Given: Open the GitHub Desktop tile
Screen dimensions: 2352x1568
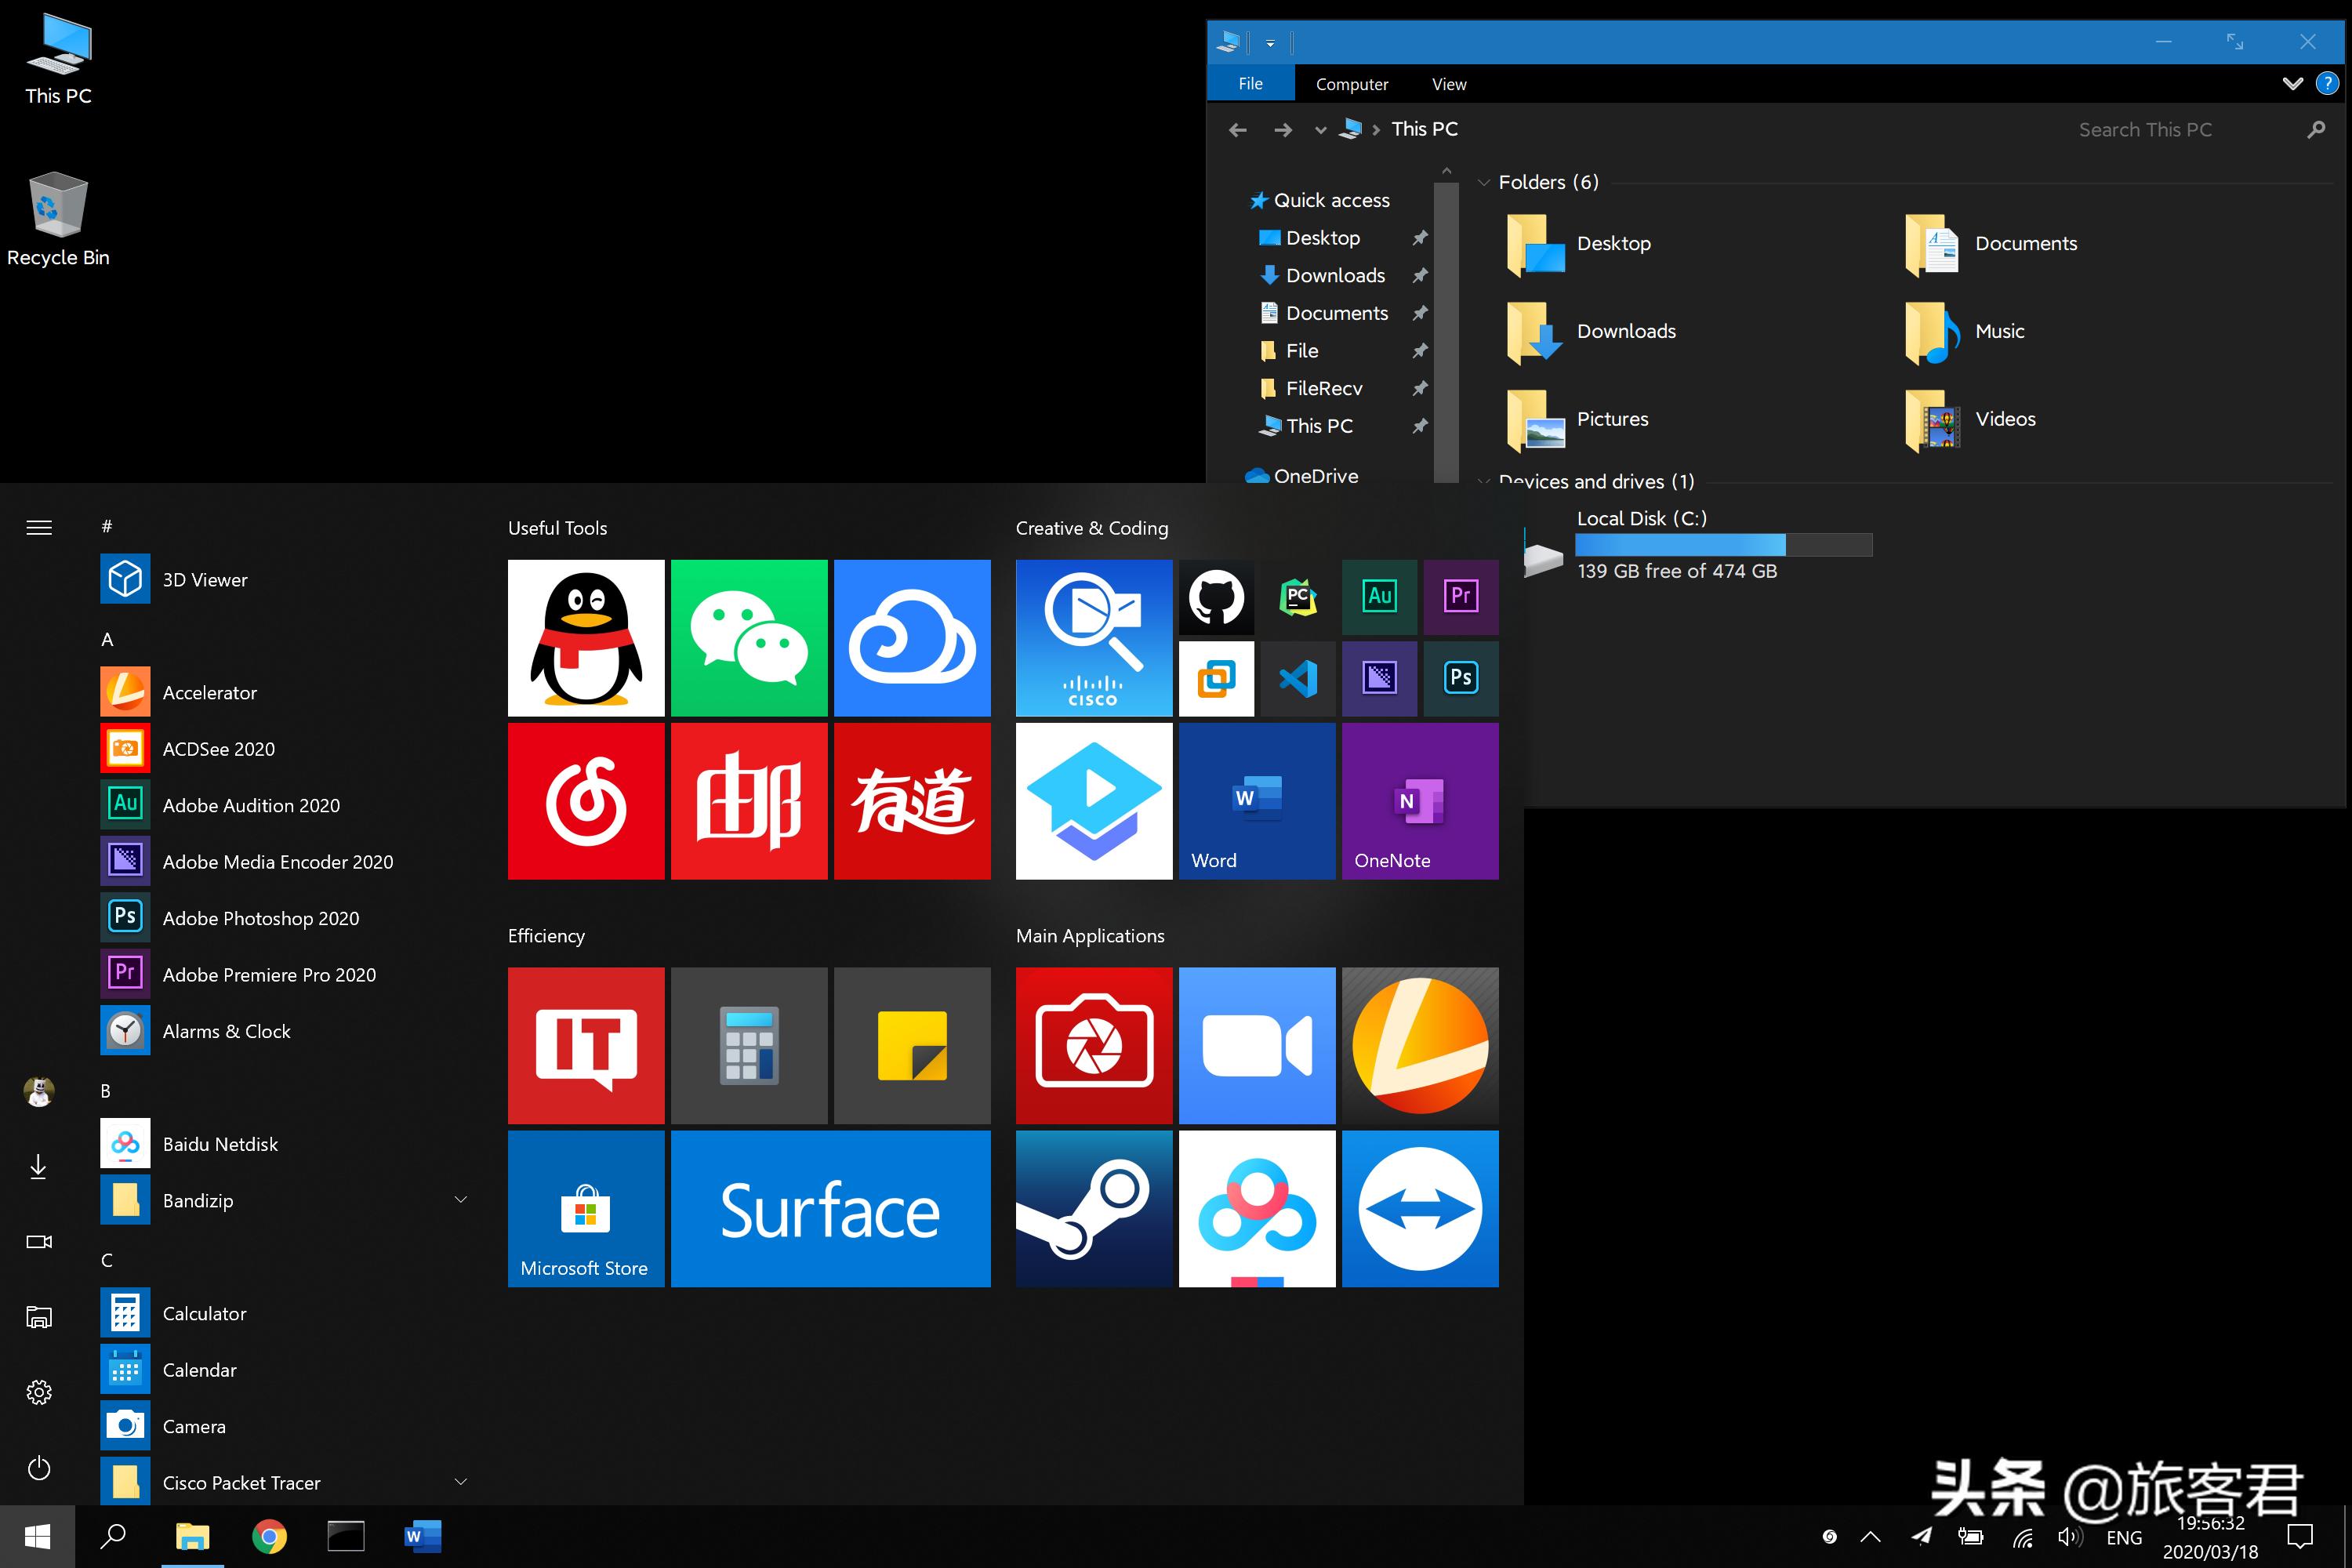Looking at the screenshot, I should (x=1216, y=597).
